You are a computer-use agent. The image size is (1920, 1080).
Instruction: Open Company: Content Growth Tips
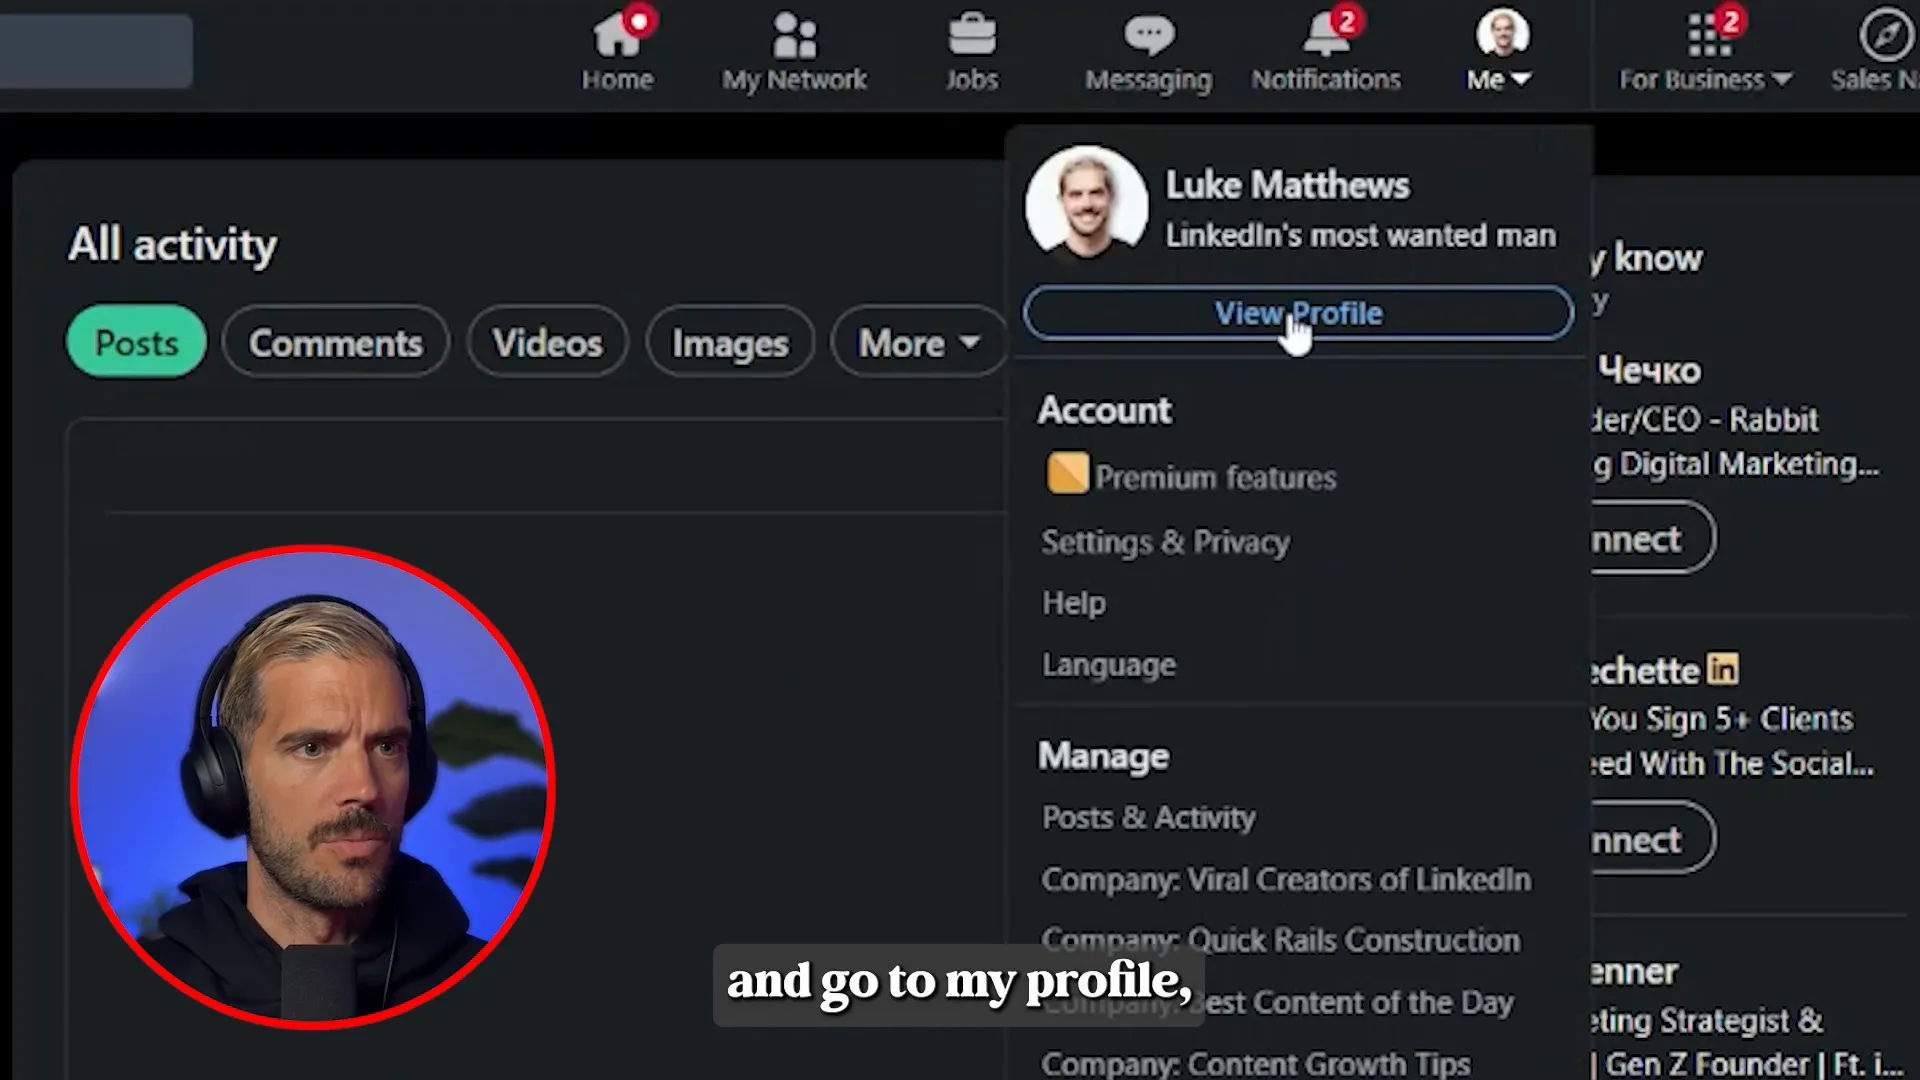coord(1256,1063)
